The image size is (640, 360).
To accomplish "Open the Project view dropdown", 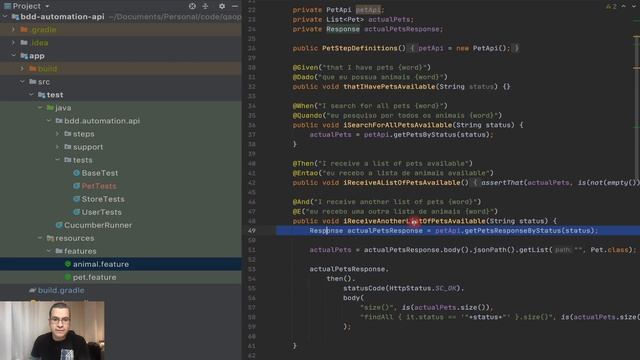I will [x=47, y=6].
